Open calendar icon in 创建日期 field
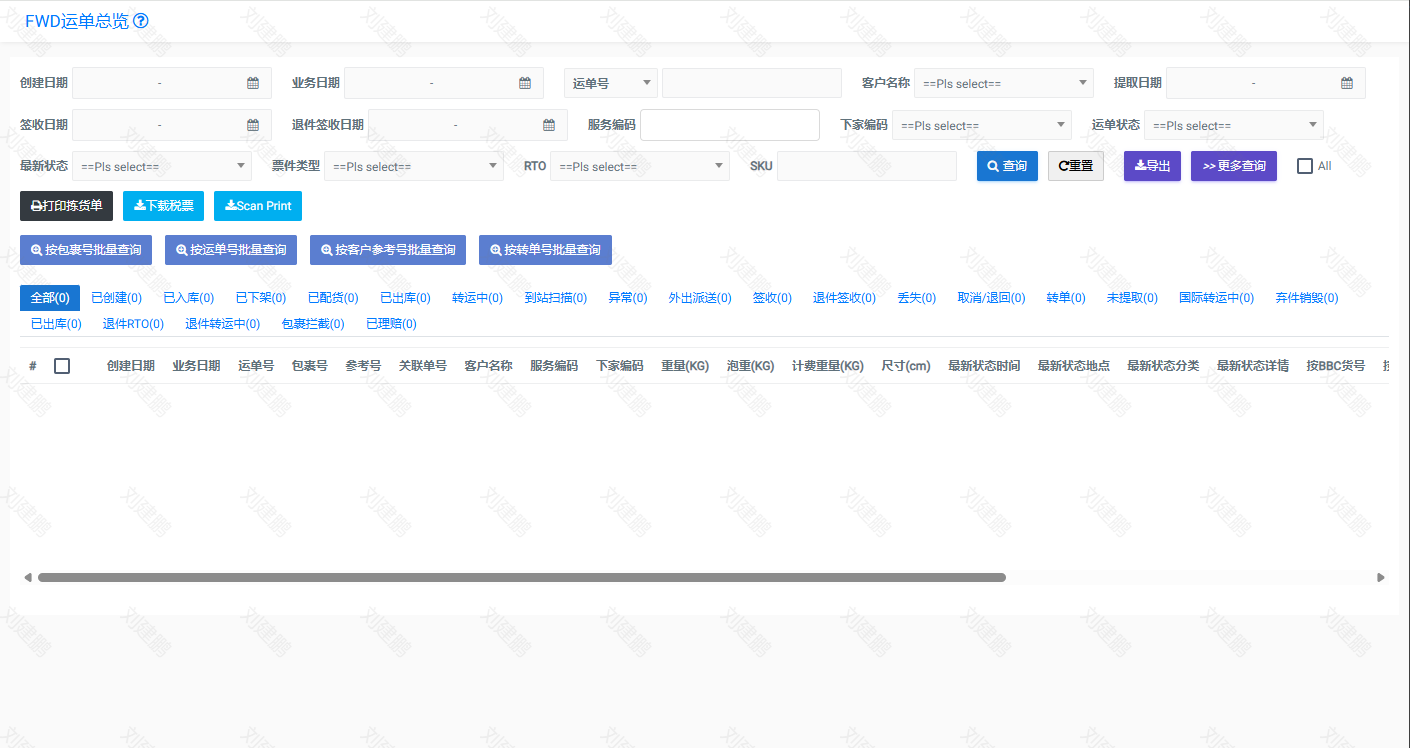The image size is (1410, 748). click(253, 83)
